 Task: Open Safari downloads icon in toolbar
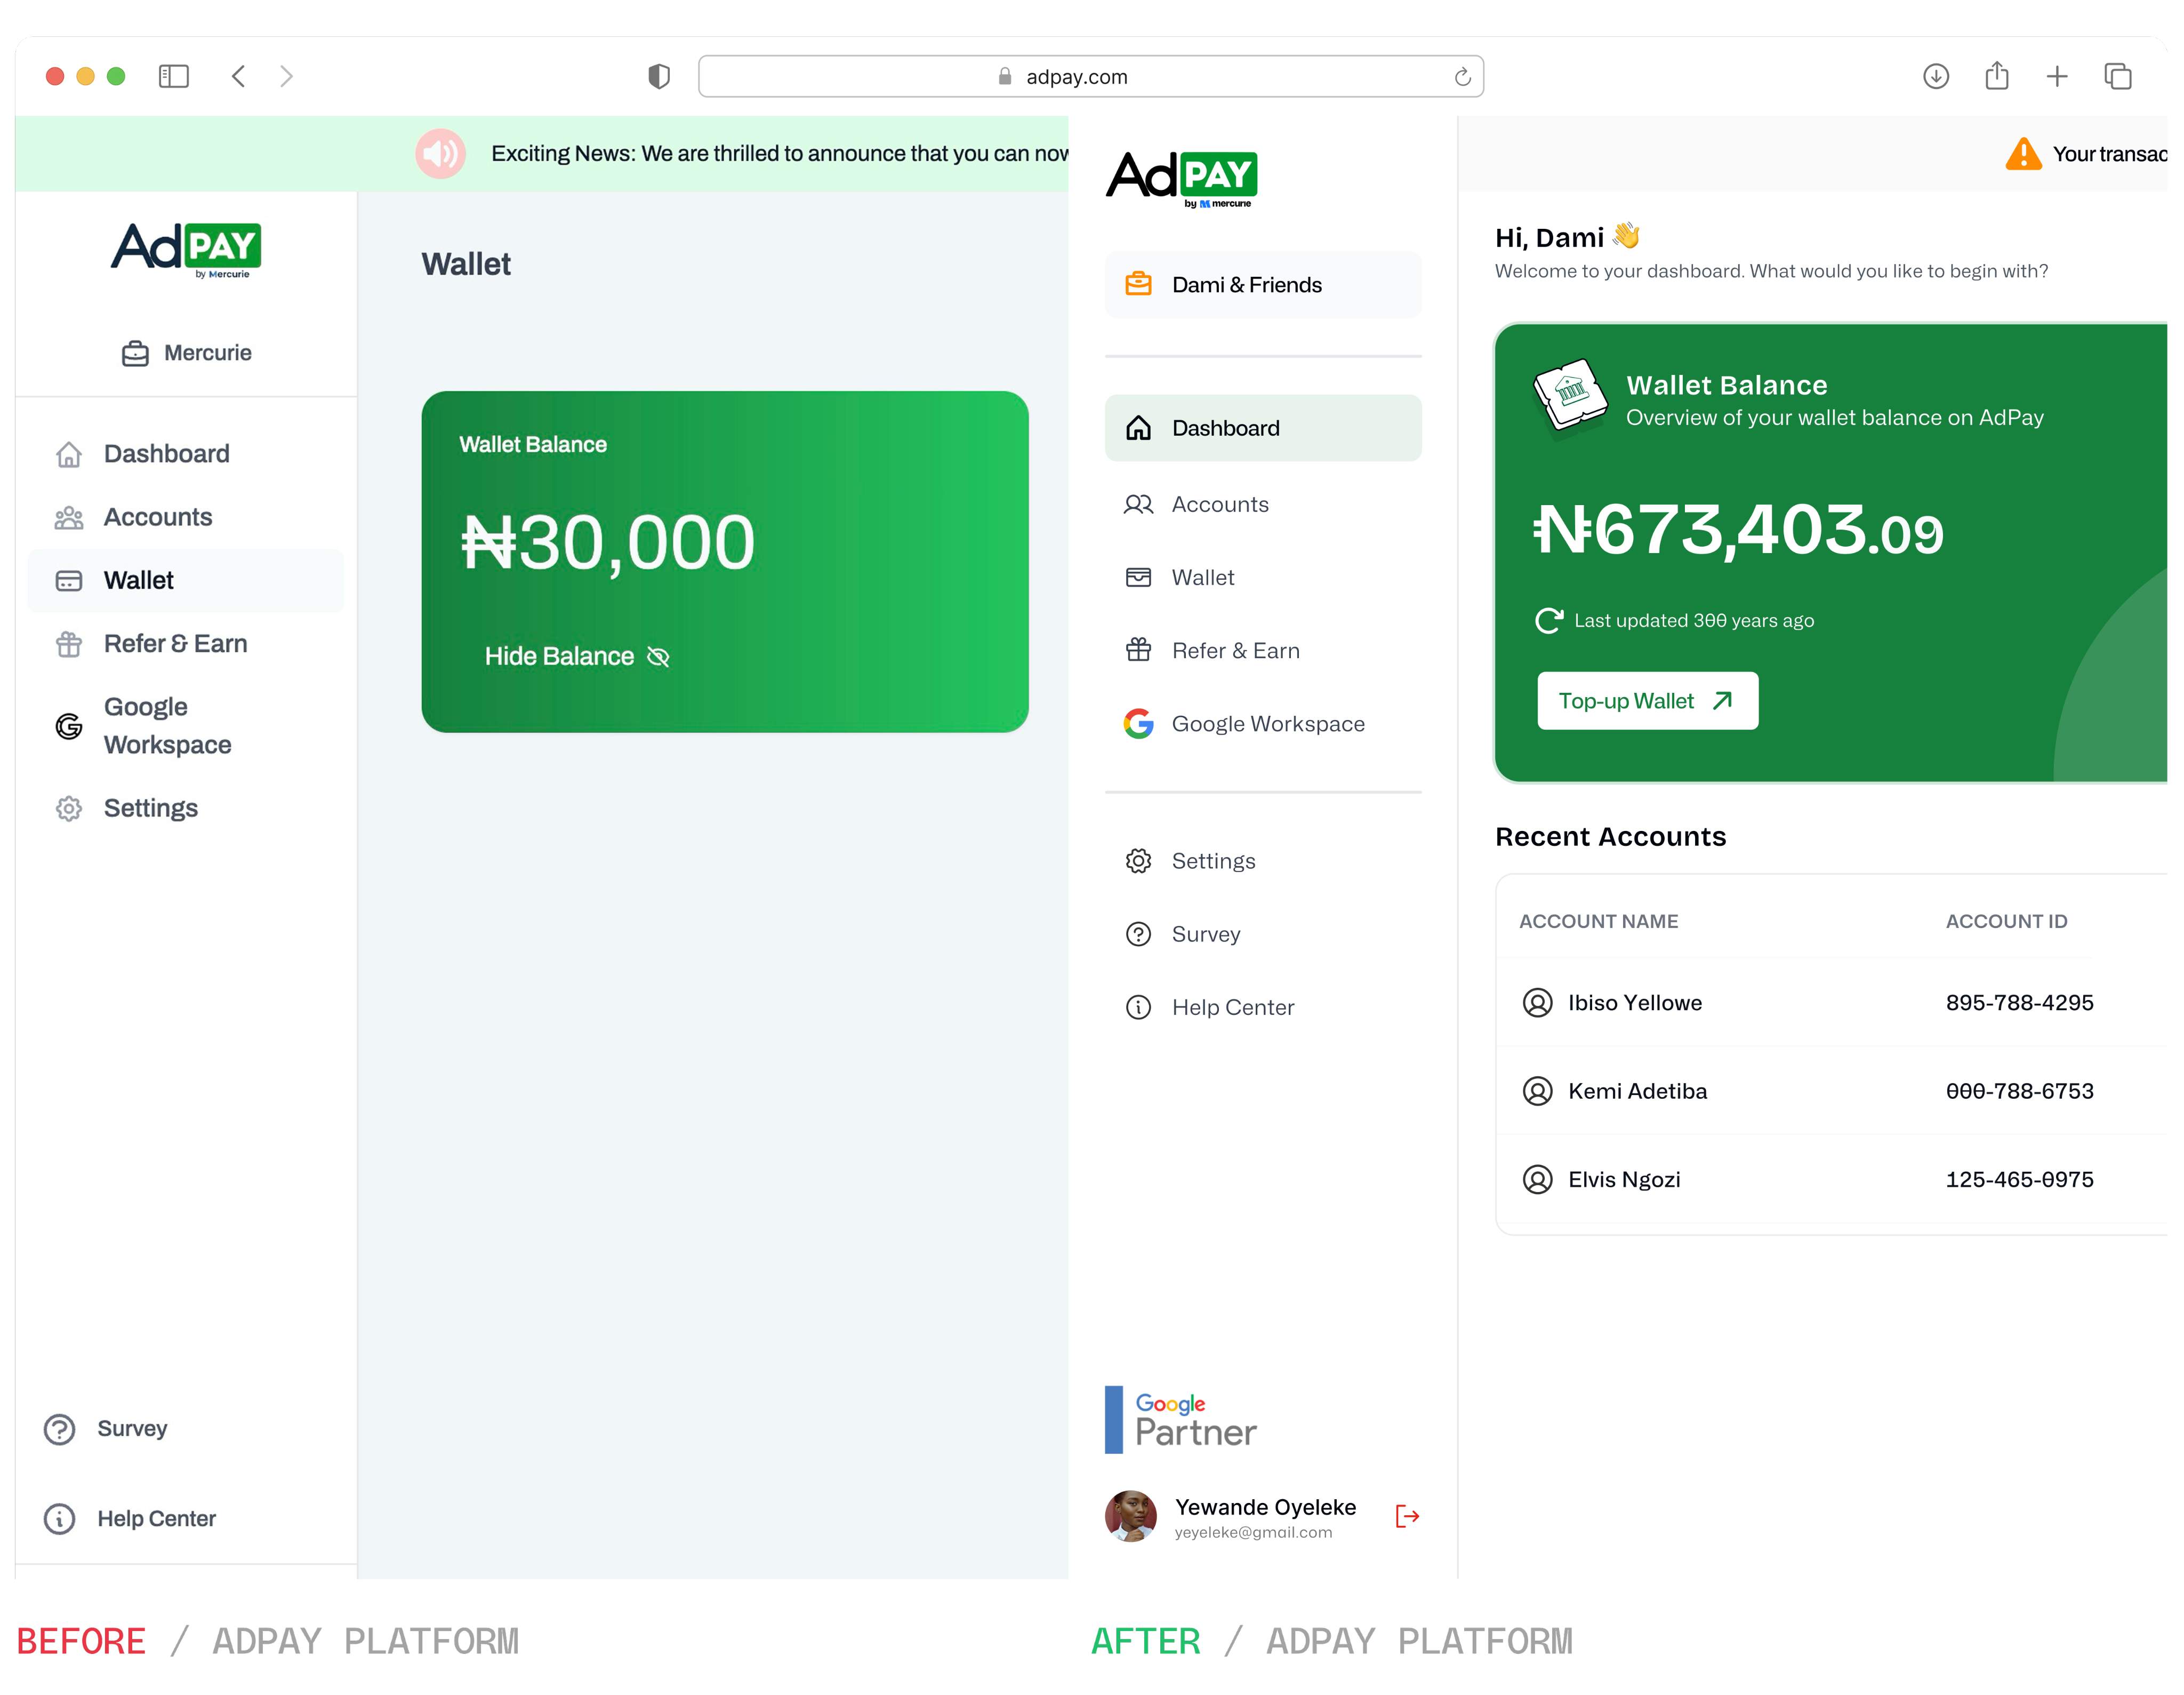click(x=1936, y=76)
